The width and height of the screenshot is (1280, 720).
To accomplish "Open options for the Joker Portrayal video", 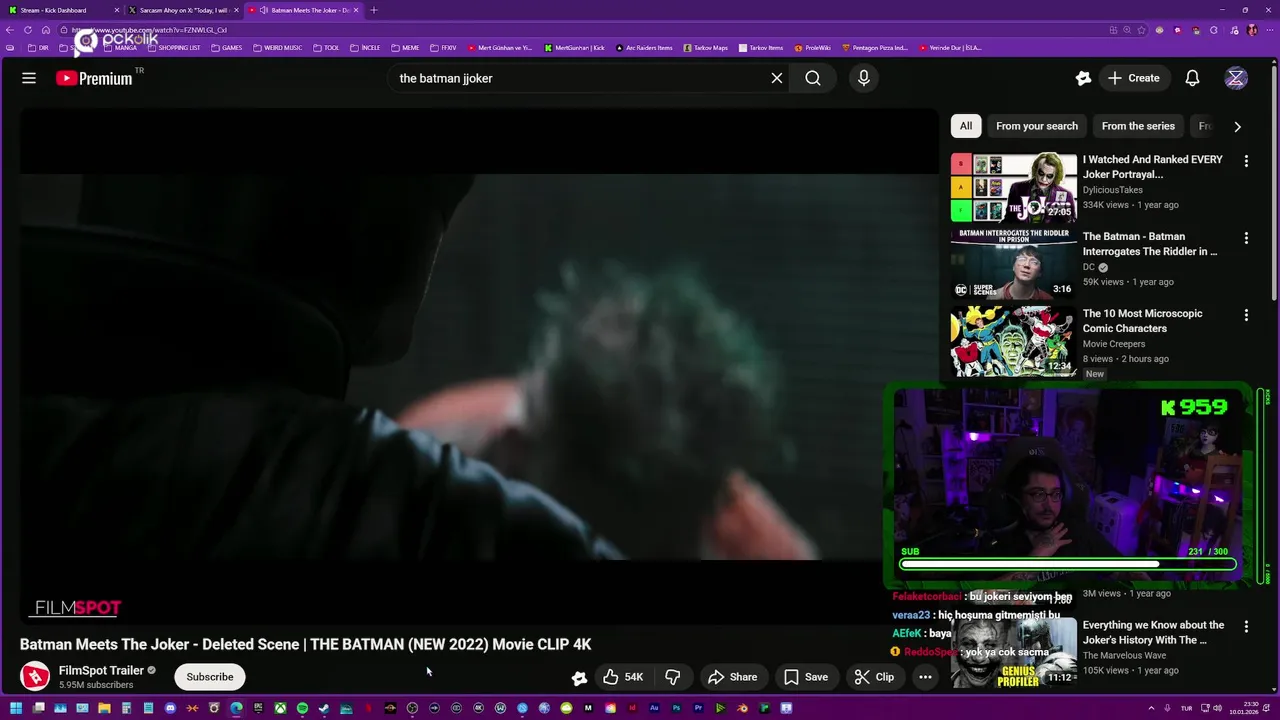I will tap(1246, 161).
